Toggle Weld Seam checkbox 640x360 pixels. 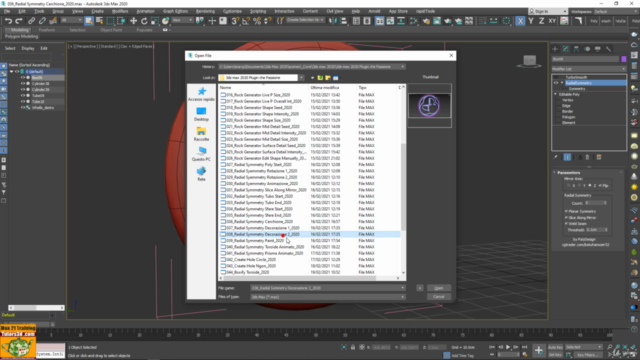pyautogui.click(x=567, y=224)
